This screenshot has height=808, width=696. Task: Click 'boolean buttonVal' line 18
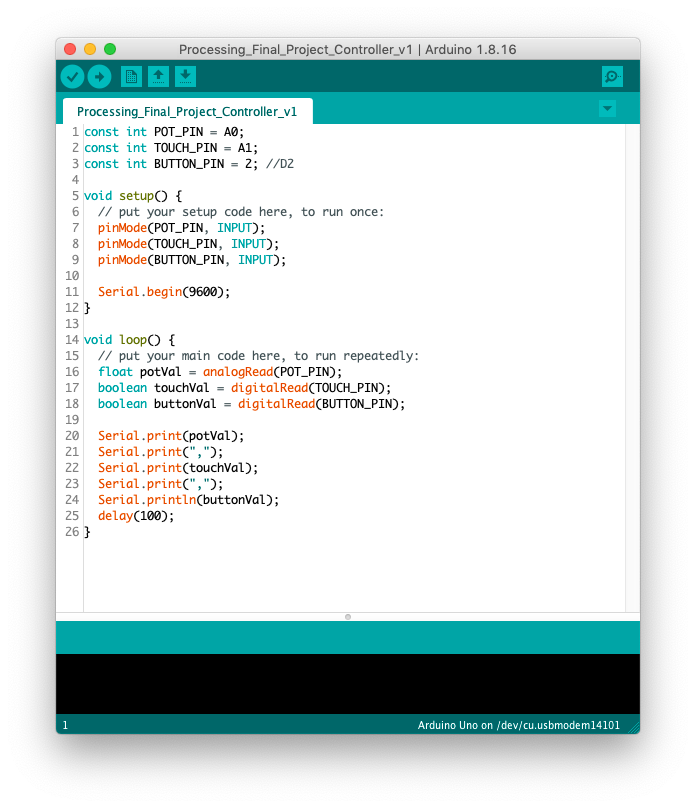tap(251, 403)
